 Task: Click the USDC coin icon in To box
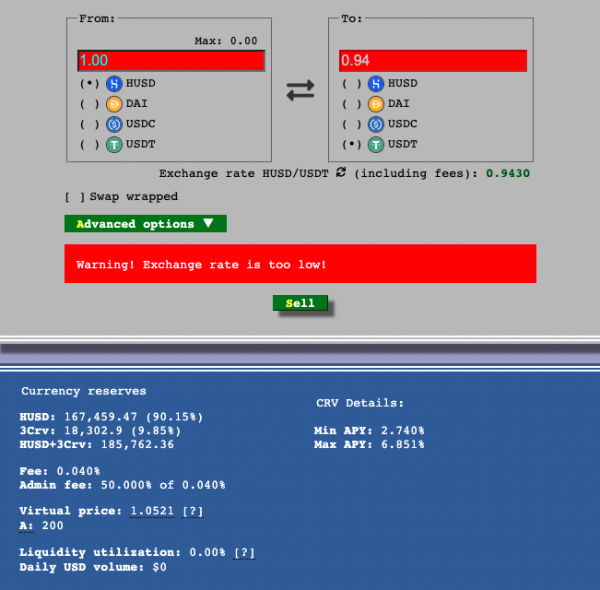(376, 124)
